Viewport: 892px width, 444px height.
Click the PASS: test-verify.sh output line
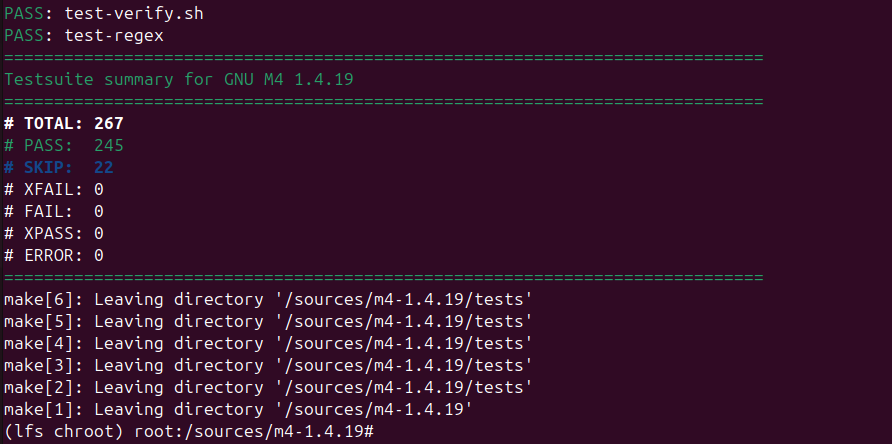click(95, 14)
